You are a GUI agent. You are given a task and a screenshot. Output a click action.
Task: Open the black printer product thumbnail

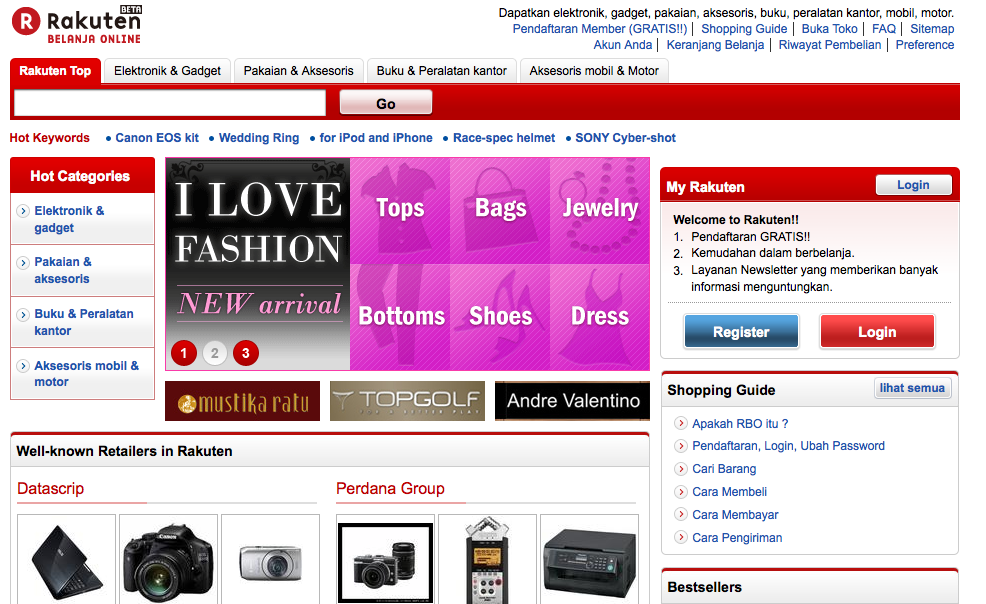click(x=589, y=559)
